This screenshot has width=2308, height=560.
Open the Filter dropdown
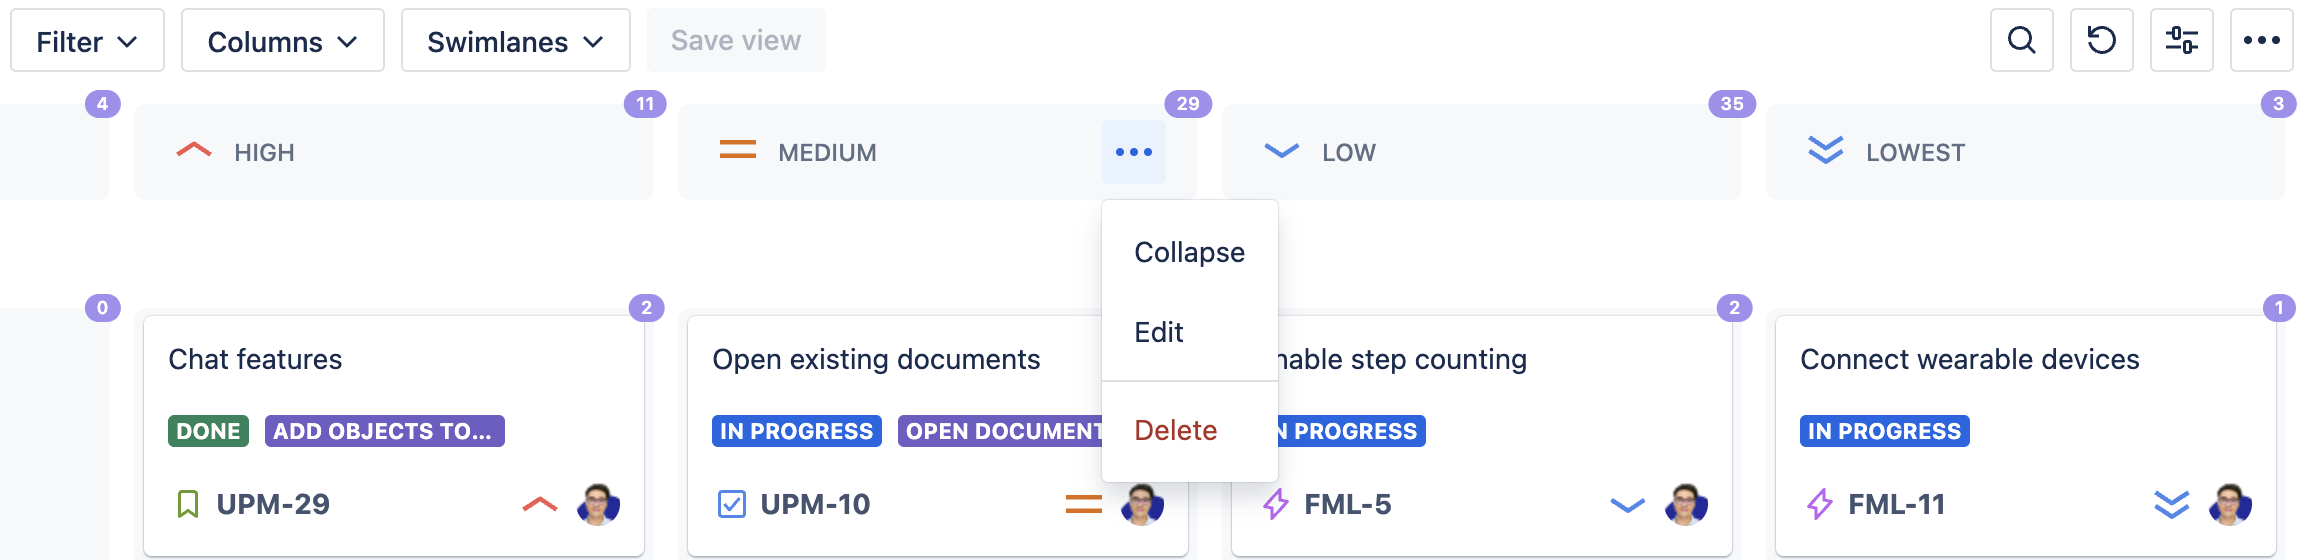(x=87, y=41)
